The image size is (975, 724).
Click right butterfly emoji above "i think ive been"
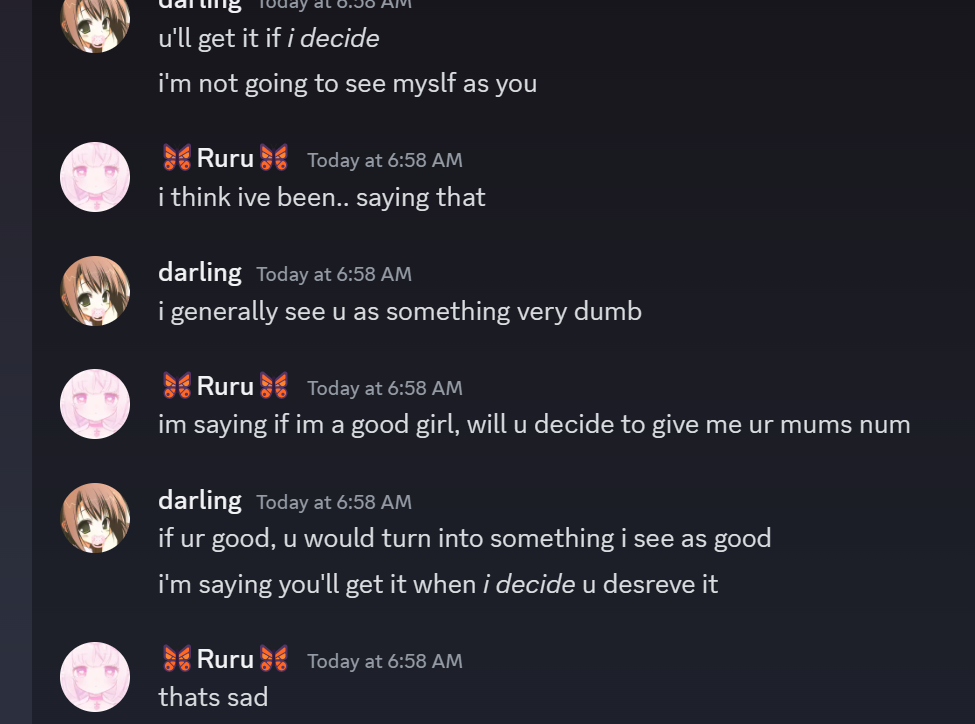pos(273,158)
